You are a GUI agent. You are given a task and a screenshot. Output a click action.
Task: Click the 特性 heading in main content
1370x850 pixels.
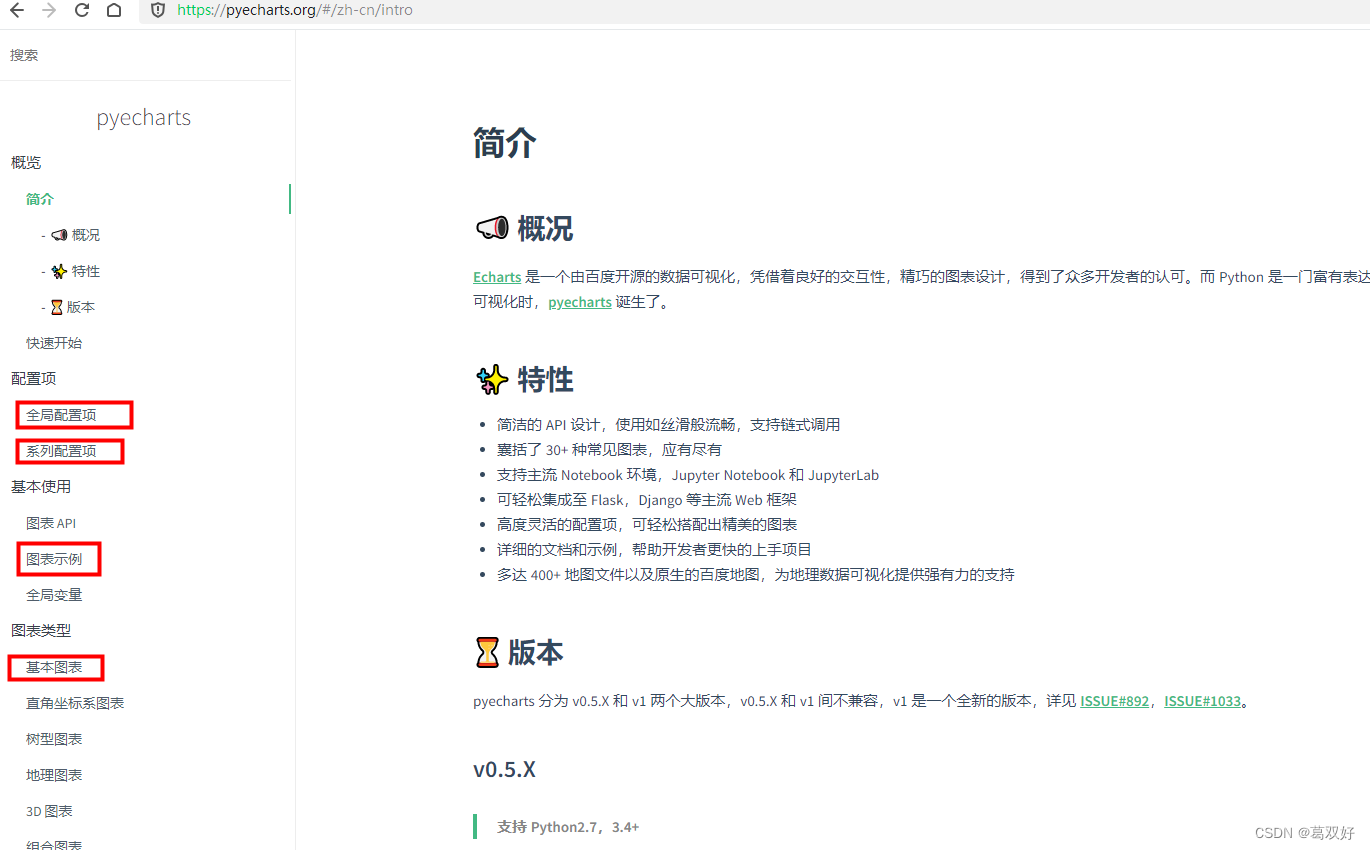pyautogui.click(x=545, y=380)
